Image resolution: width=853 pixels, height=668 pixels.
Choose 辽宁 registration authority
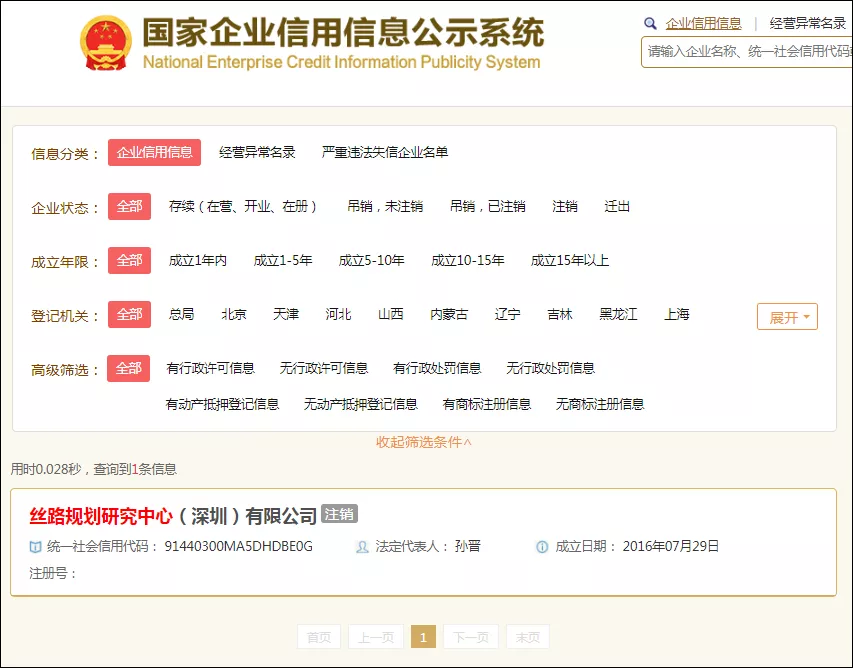(x=508, y=314)
